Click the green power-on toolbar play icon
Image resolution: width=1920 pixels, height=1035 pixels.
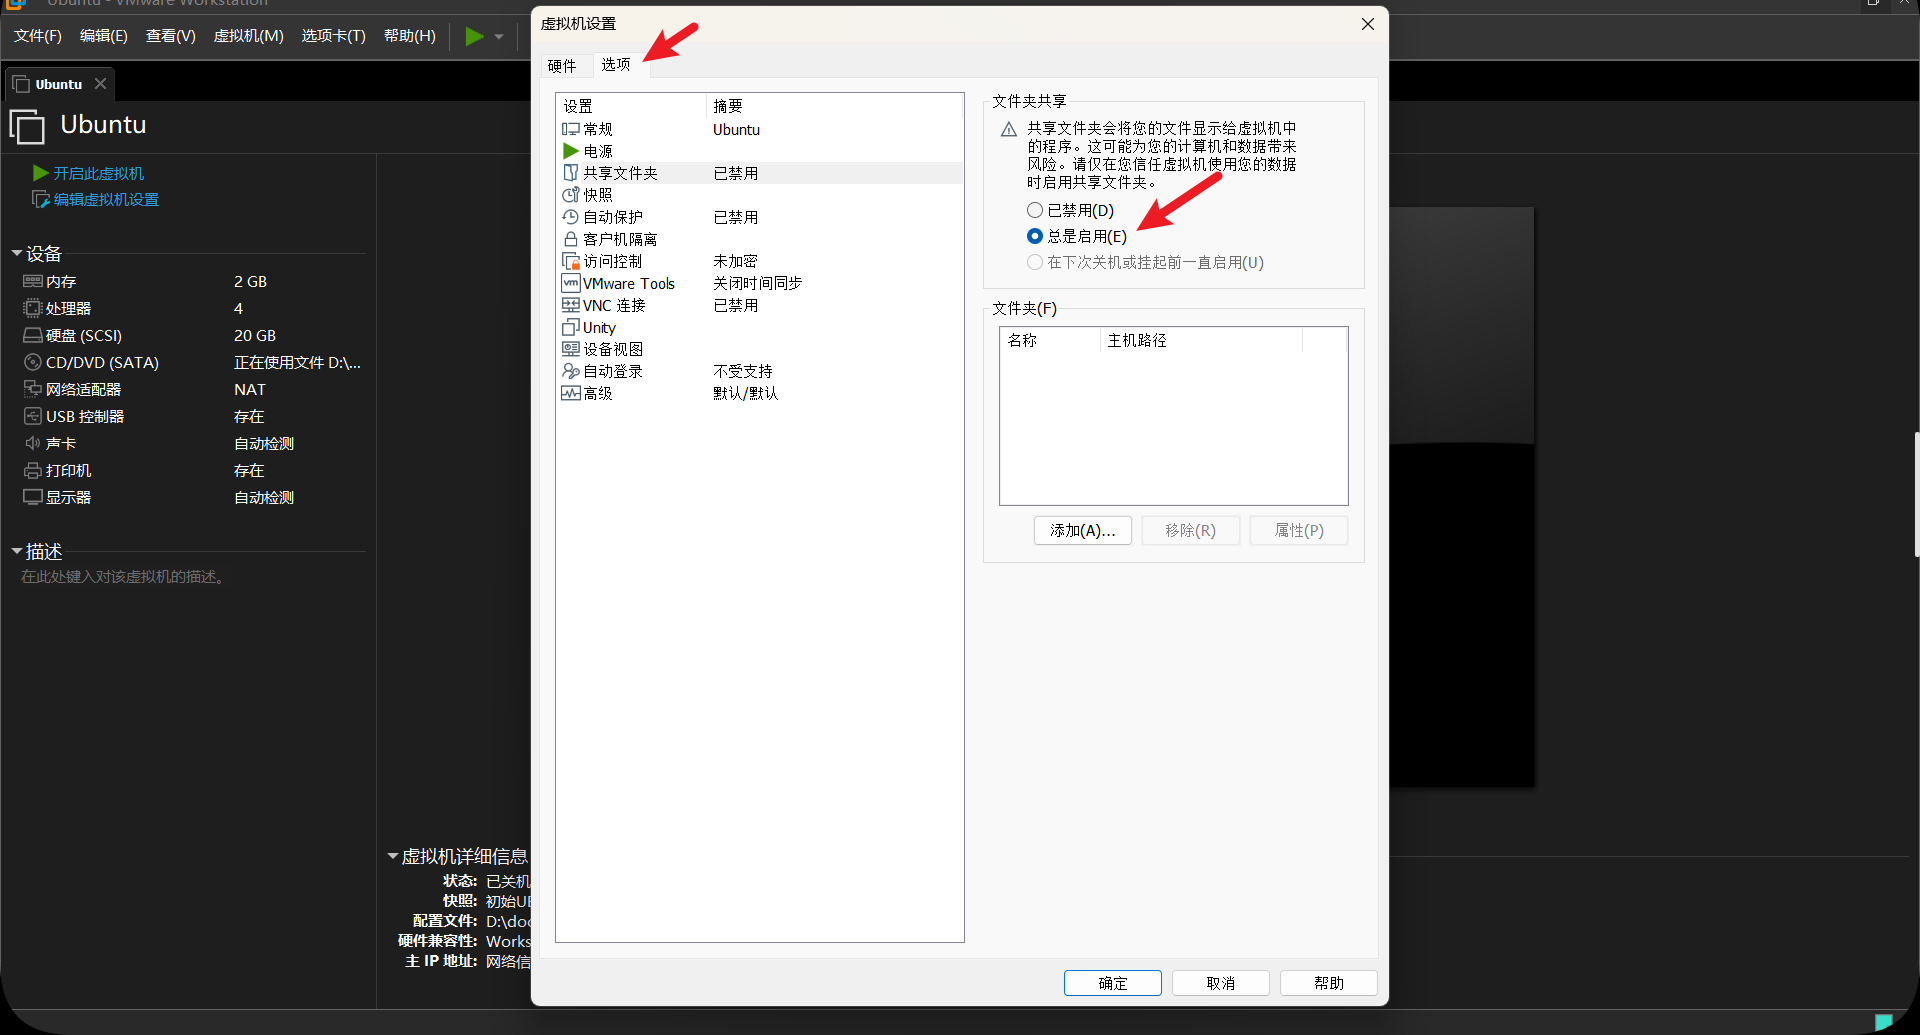(x=475, y=36)
